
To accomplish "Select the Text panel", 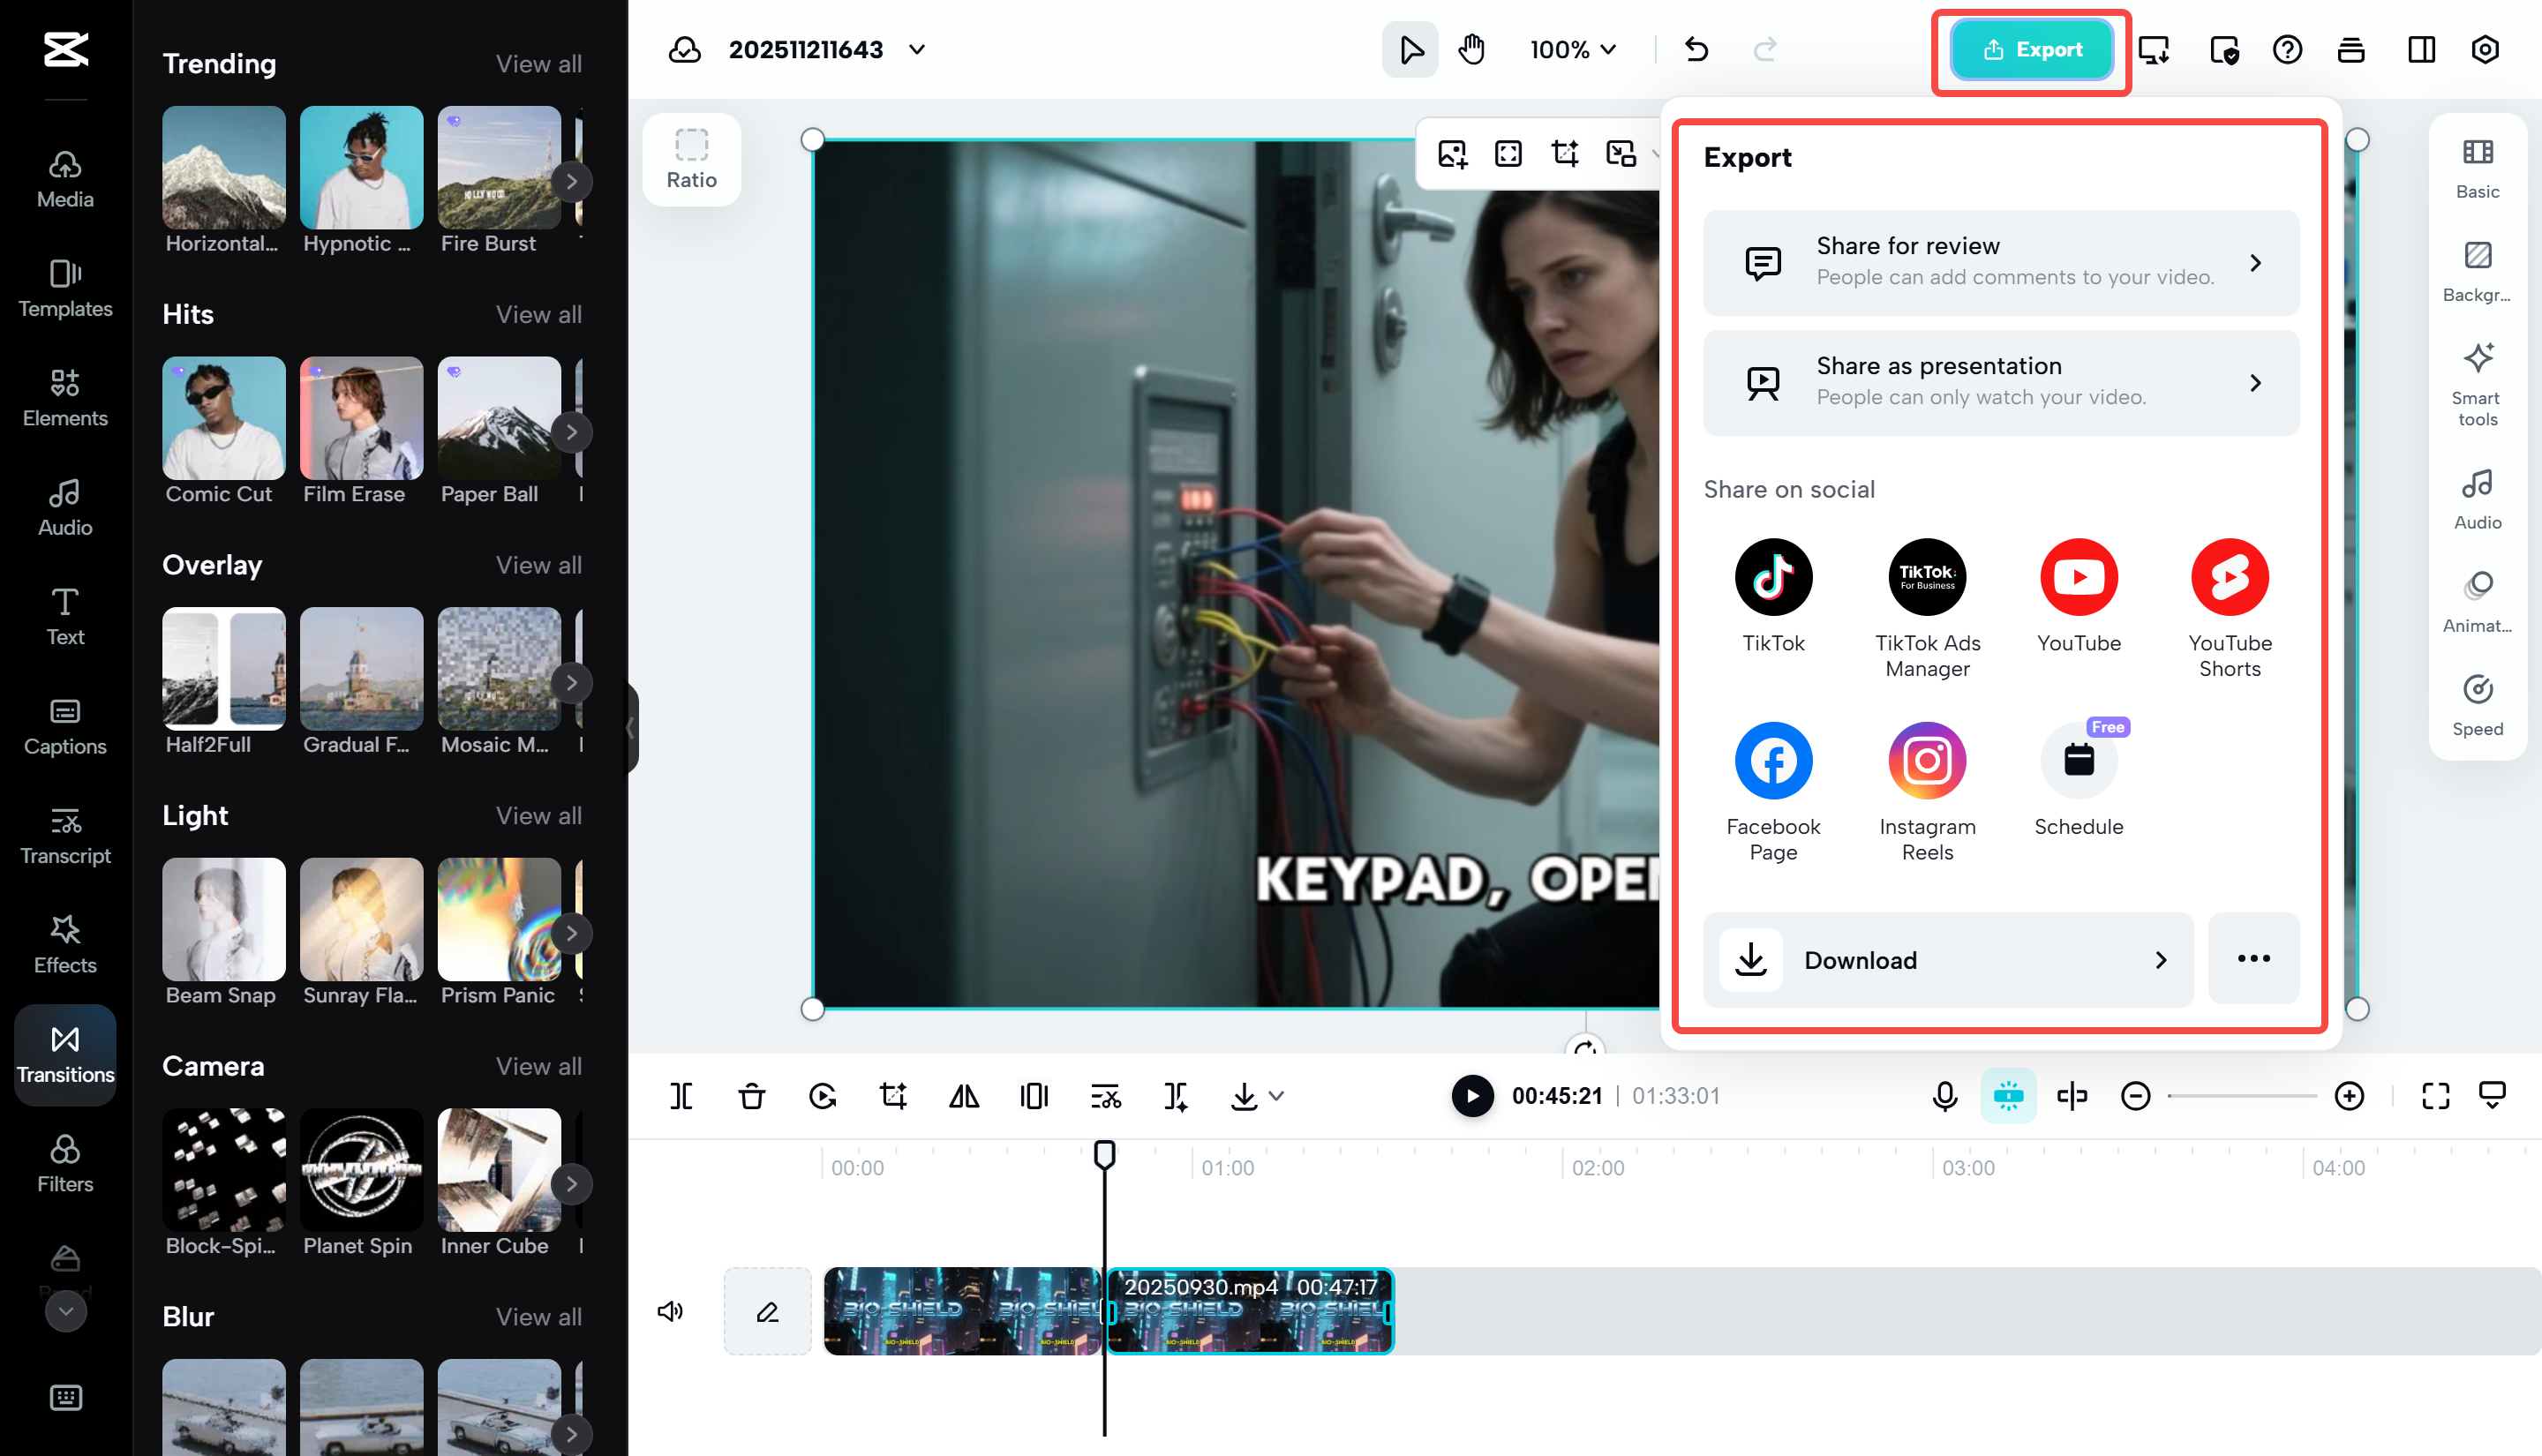I will (x=64, y=614).
